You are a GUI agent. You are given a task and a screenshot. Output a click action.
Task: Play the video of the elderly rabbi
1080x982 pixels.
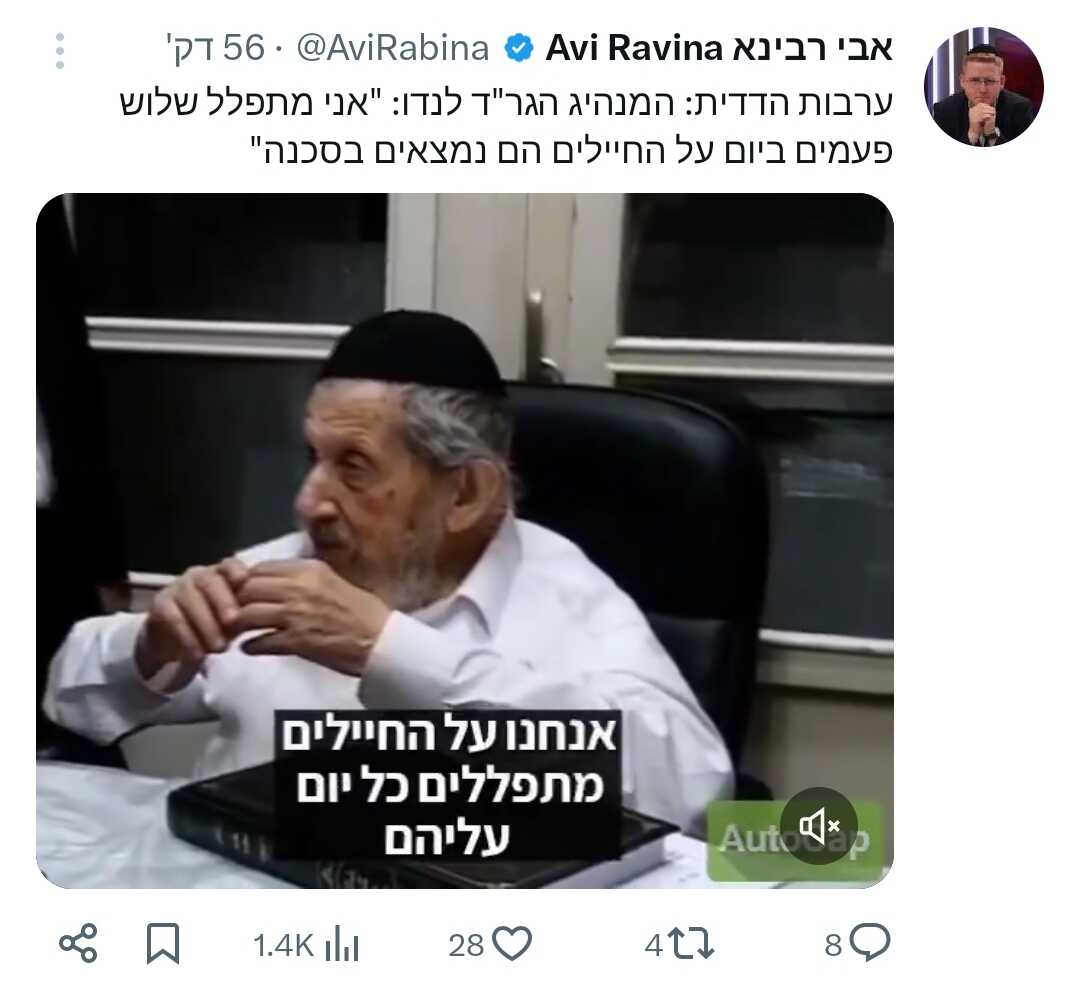[x=465, y=541]
